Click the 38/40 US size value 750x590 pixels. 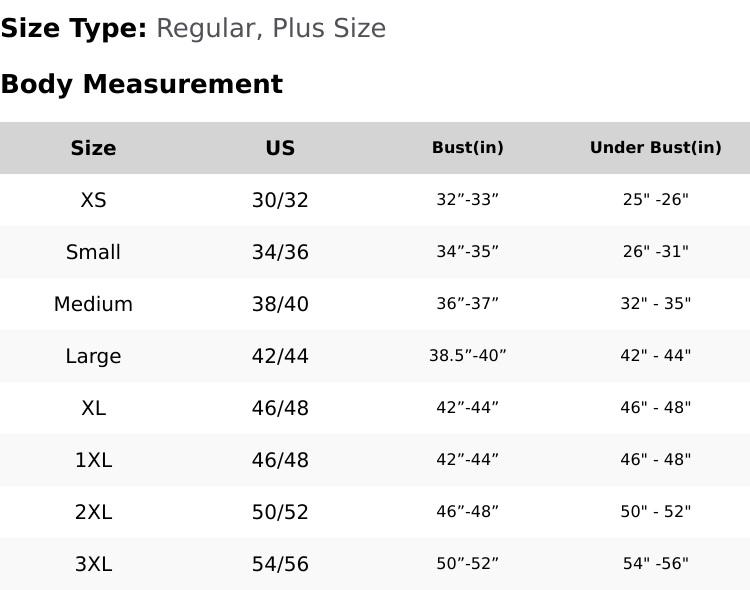click(280, 304)
